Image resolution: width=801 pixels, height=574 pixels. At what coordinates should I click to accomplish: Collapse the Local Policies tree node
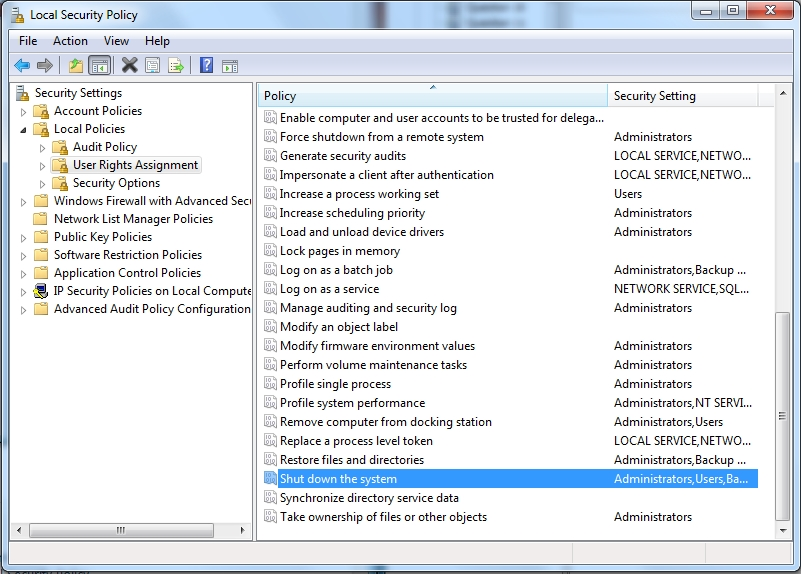coord(23,129)
